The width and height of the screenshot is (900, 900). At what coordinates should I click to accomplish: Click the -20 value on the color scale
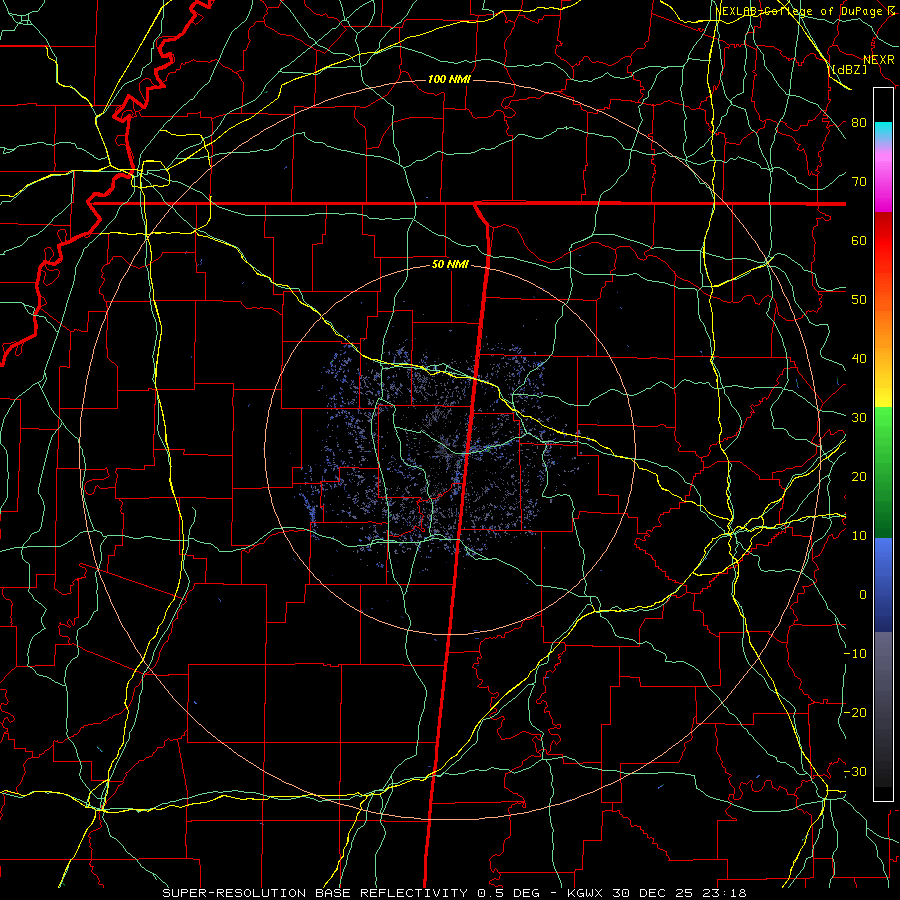pos(855,713)
